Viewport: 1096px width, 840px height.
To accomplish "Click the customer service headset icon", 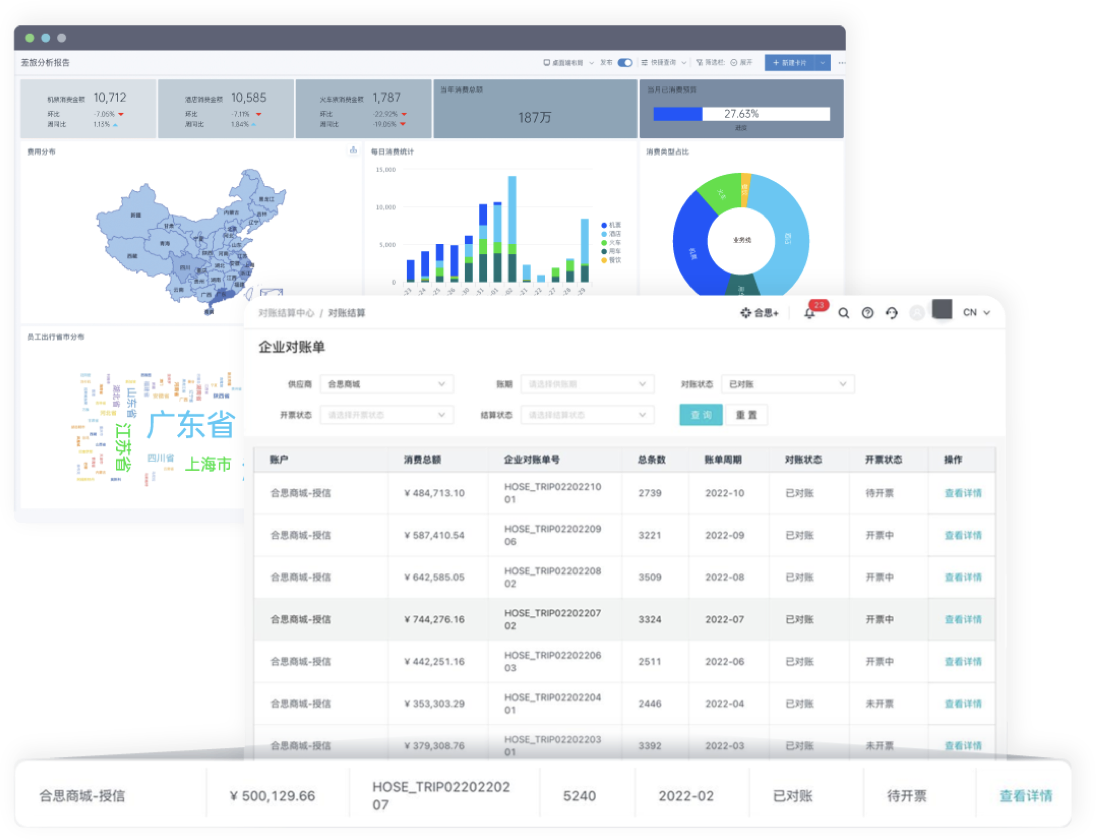I will (x=892, y=313).
